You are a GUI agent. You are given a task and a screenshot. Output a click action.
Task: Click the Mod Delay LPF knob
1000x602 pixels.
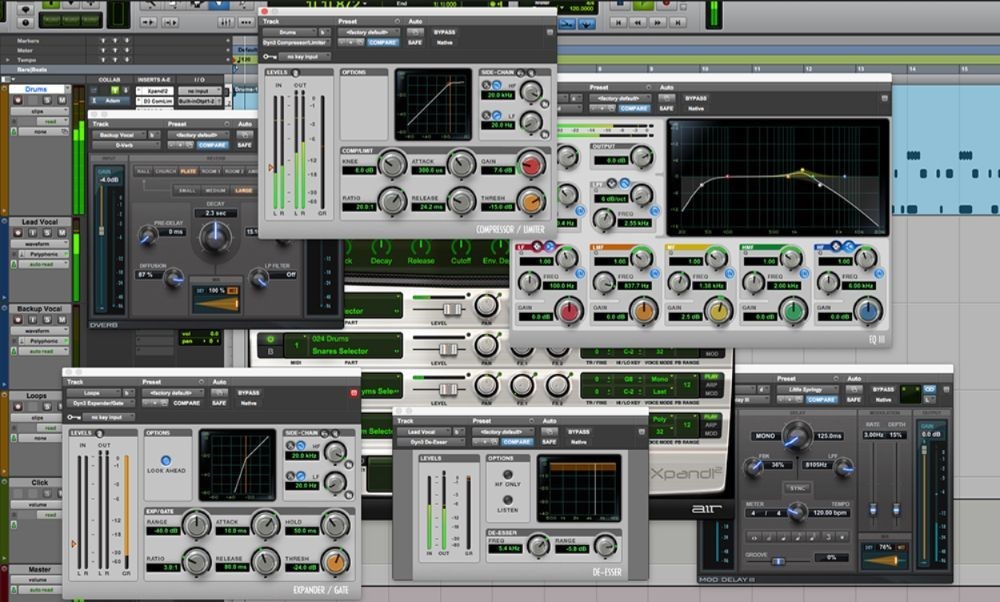(x=843, y=467)
